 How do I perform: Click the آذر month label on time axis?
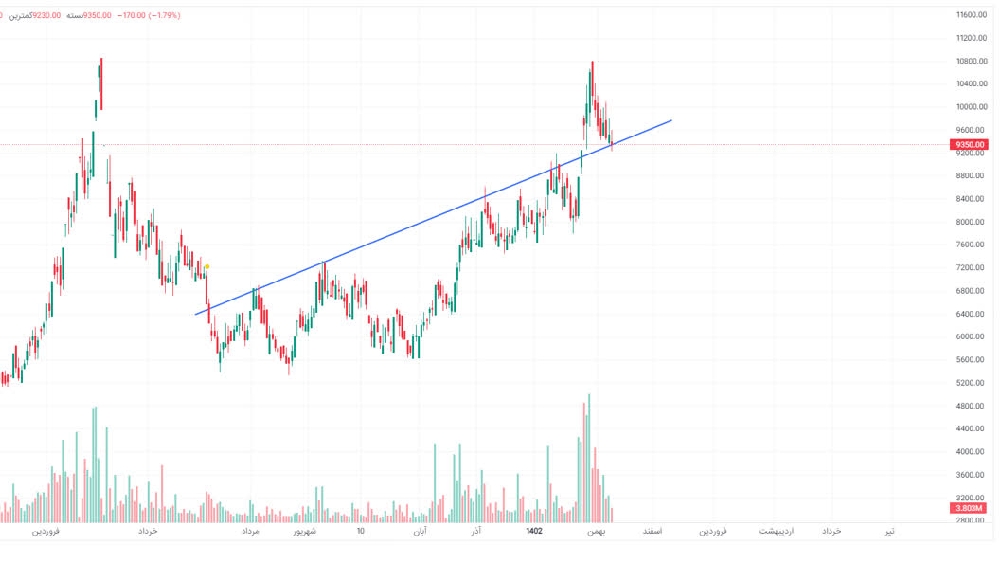click(x=476, y=531)
